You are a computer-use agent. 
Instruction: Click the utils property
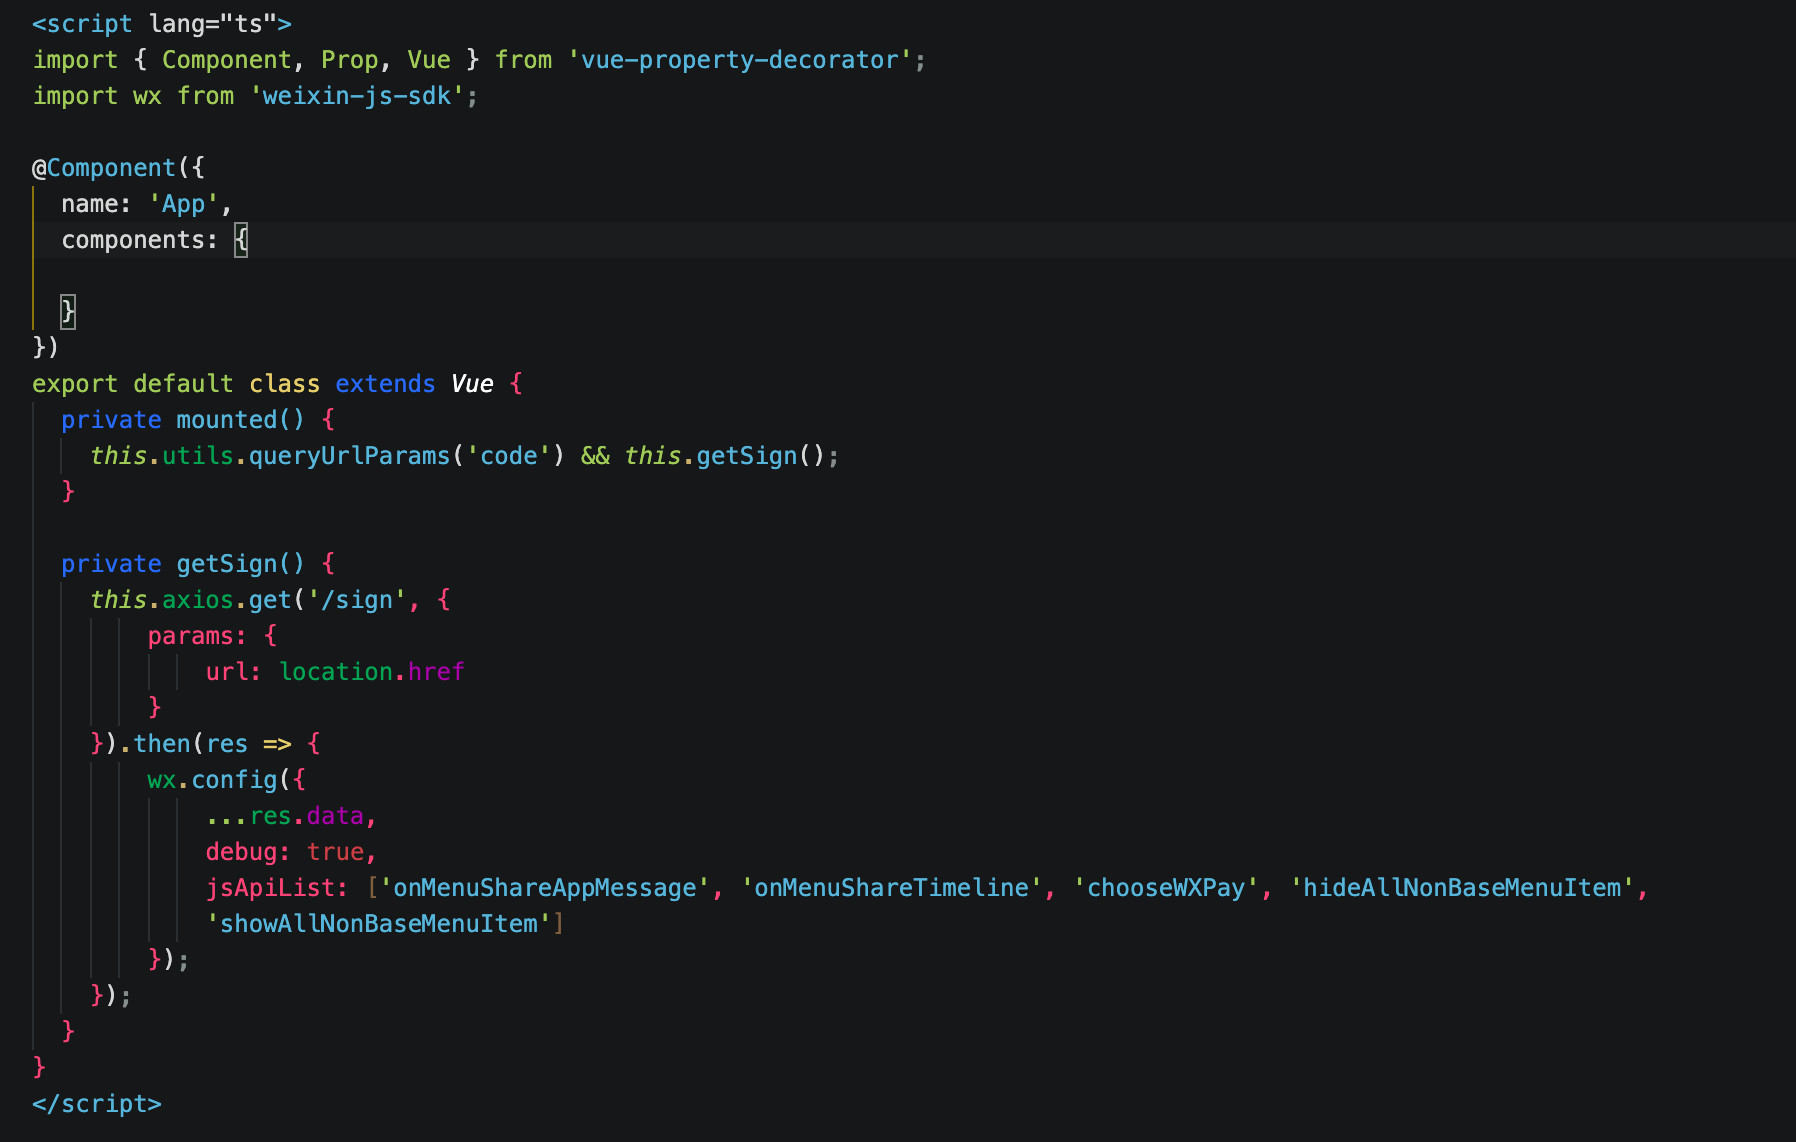198,456
